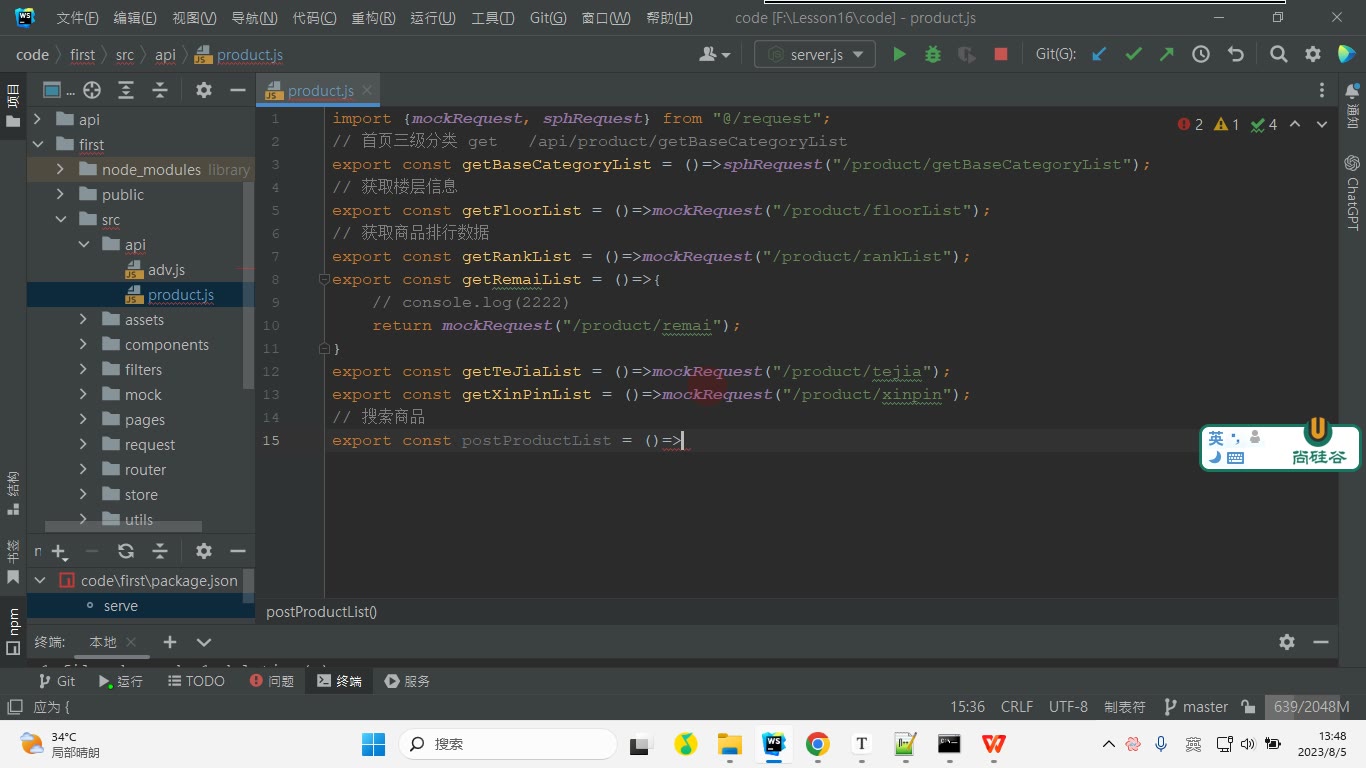Click the memory indicator 639/2048M

[x=1311, y=707]
